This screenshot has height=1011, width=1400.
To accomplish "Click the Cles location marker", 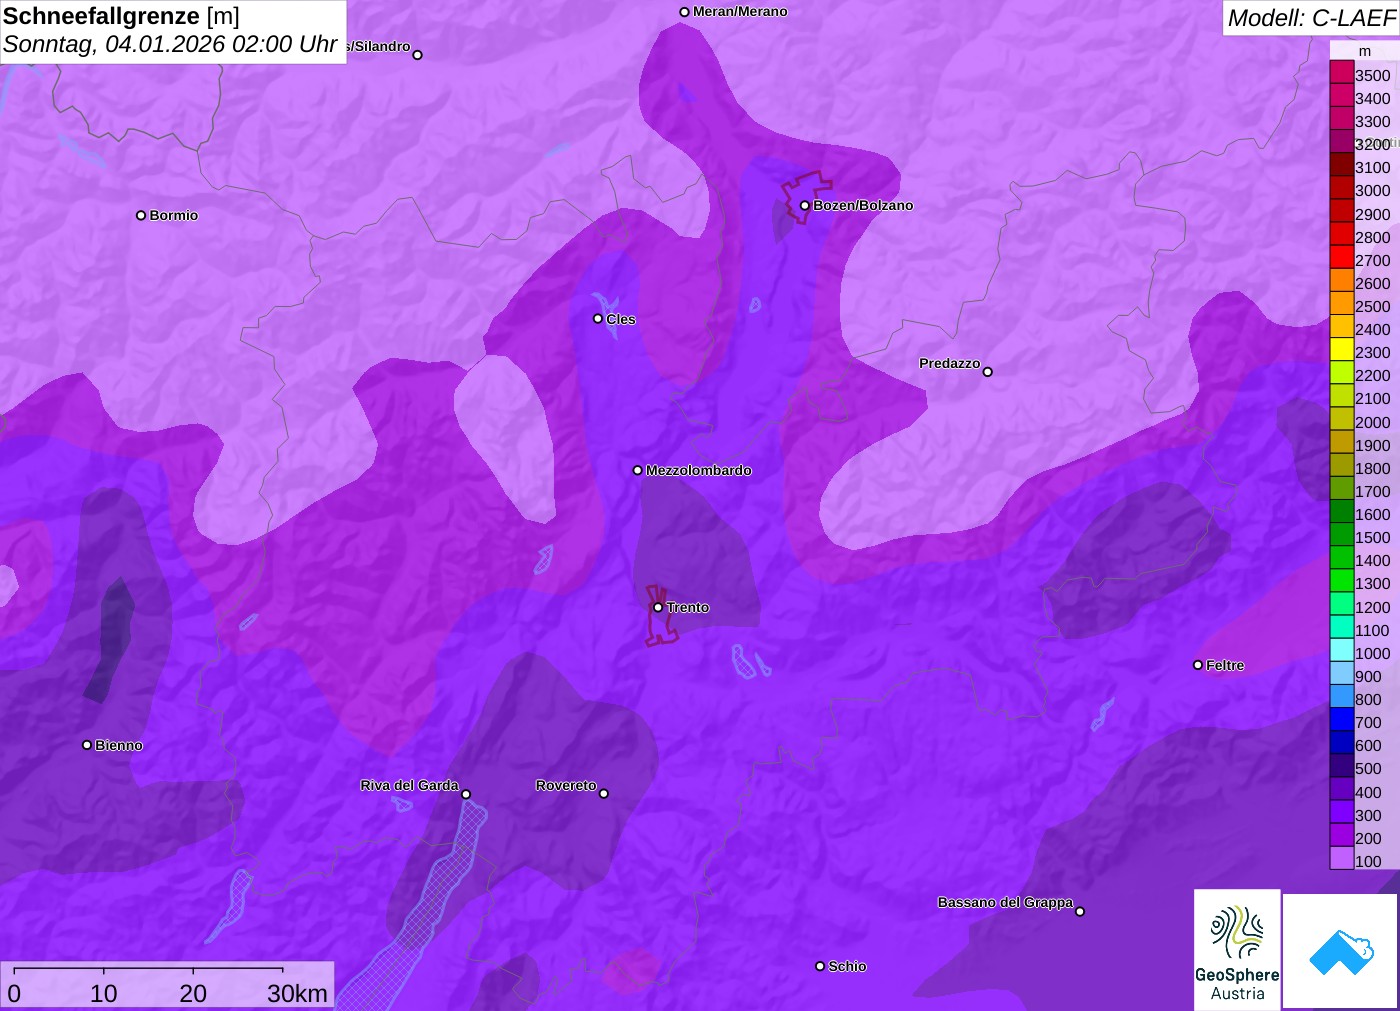I will [x=598, y=319].
